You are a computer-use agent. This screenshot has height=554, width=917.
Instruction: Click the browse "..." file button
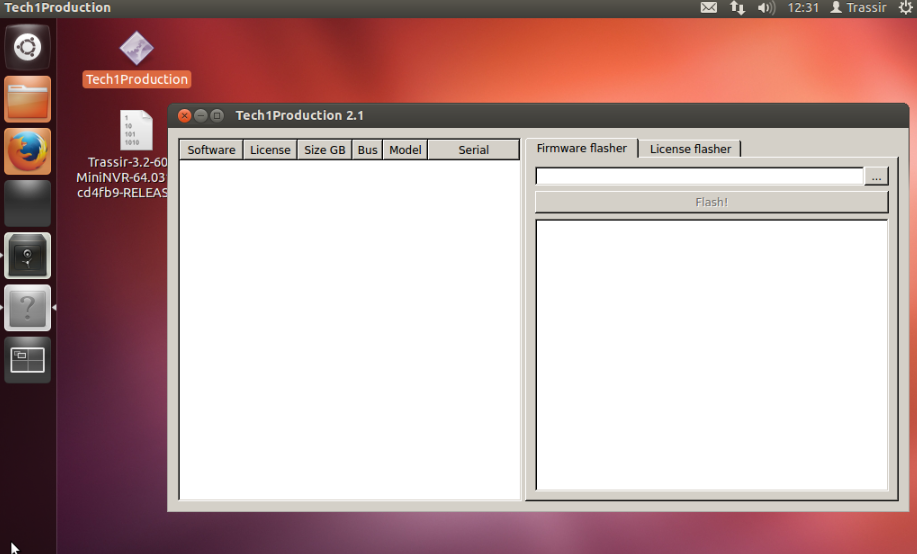(x=876, y=177)
